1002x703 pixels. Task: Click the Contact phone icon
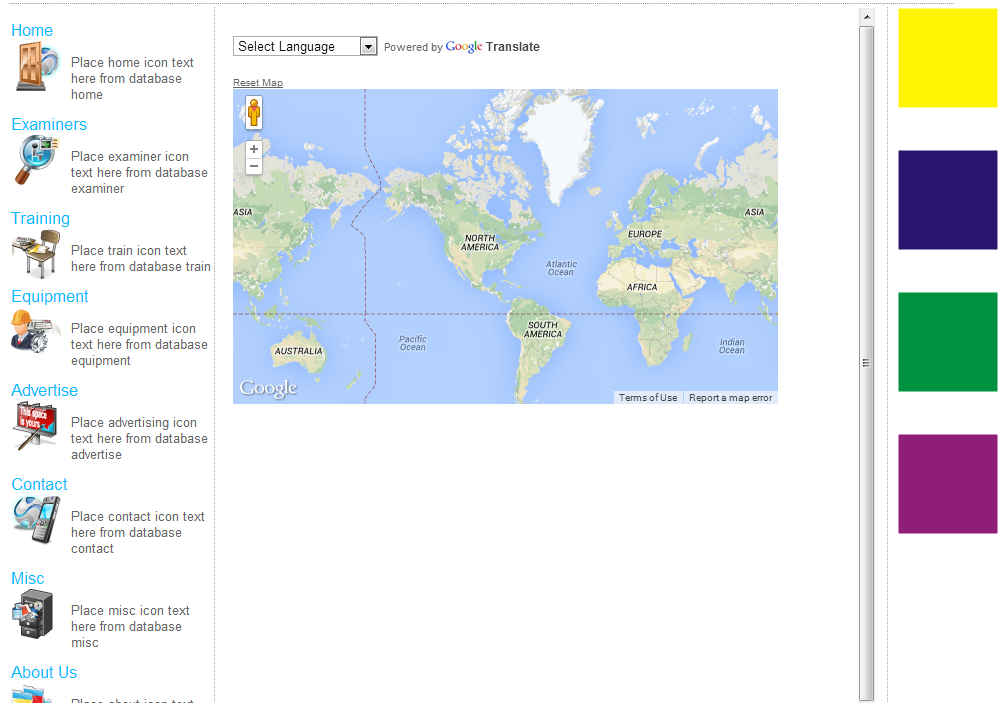click(37, 520)
